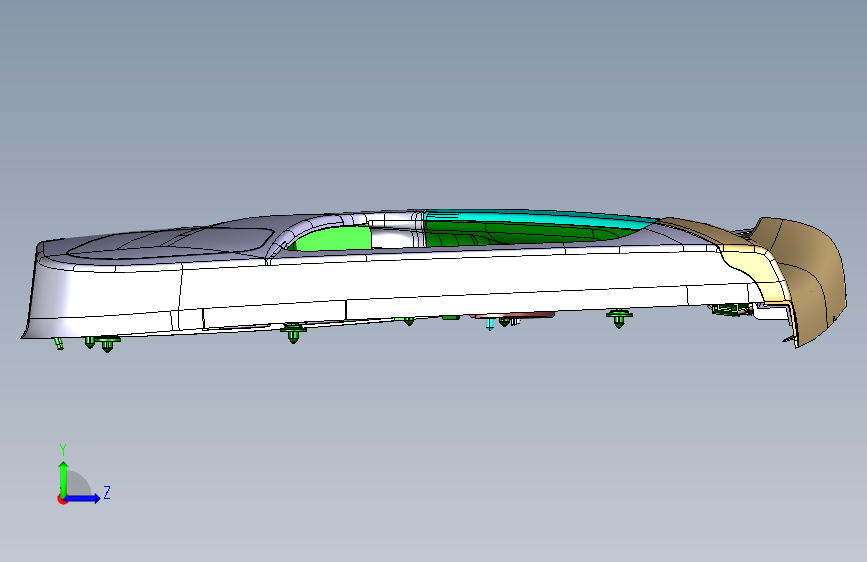The image size is (867, 562).
Task: Select the "Y" axis label
Action: 63,450
